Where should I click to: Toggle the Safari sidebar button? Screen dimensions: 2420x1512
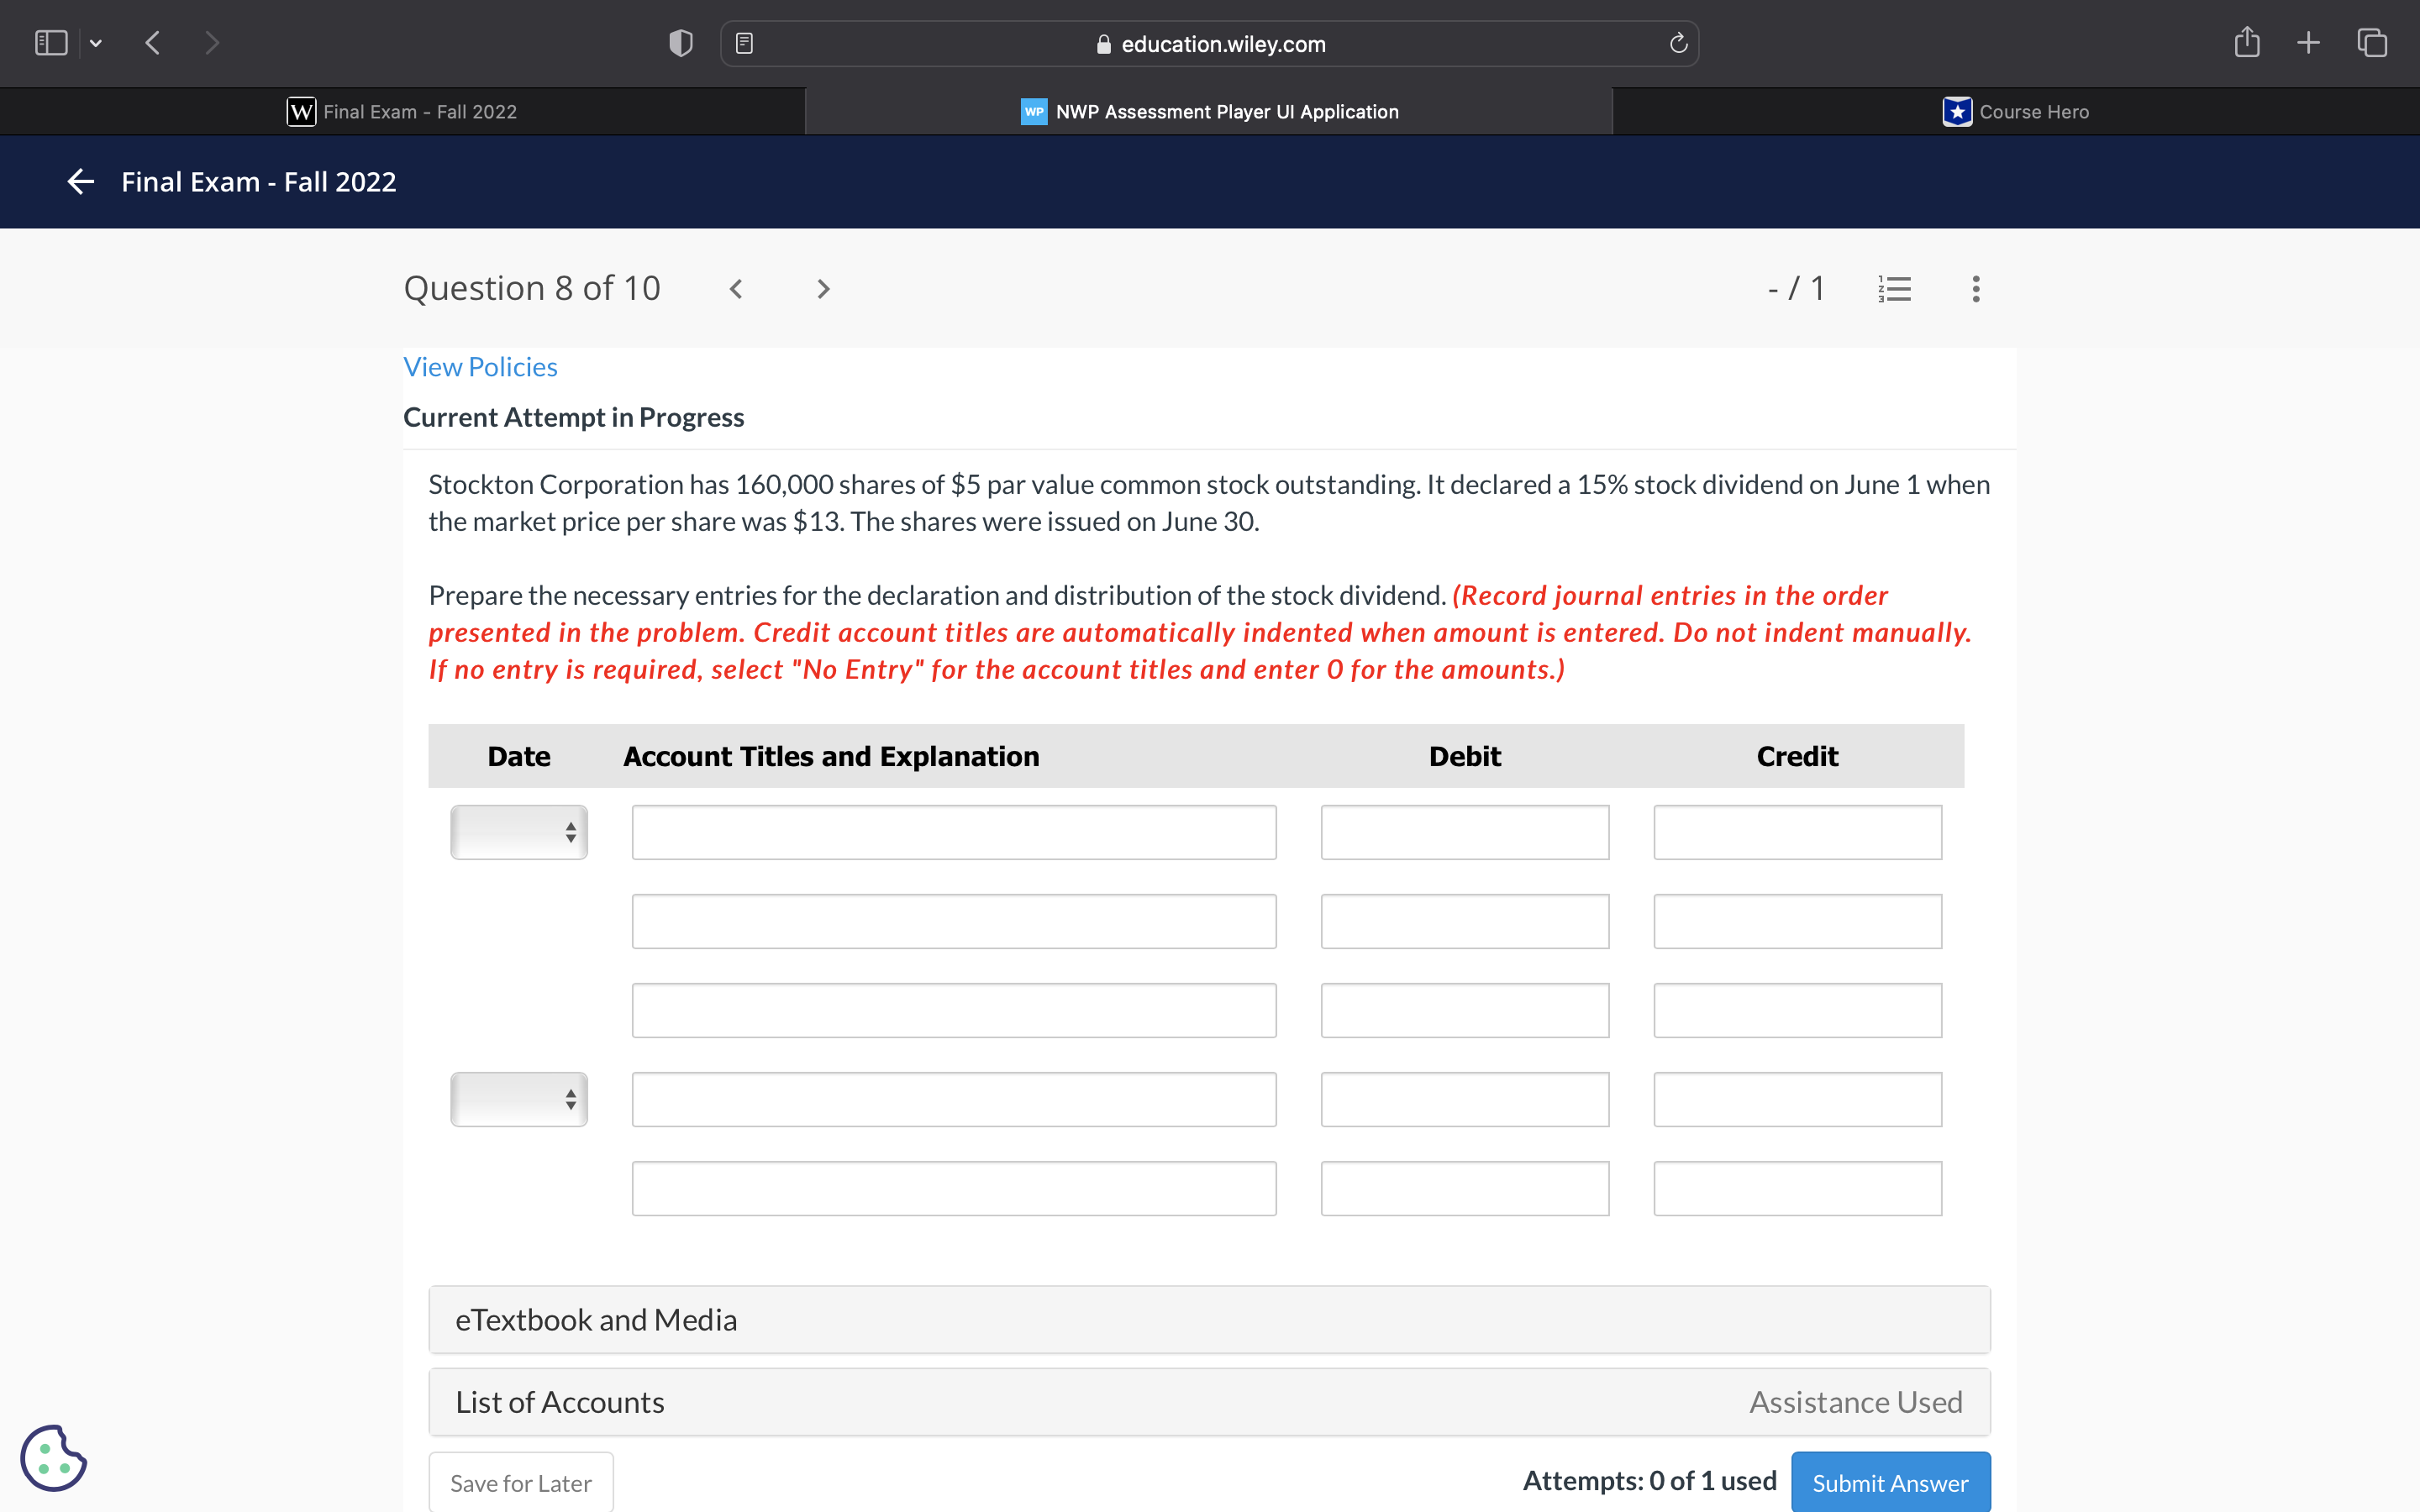(51, 43)
